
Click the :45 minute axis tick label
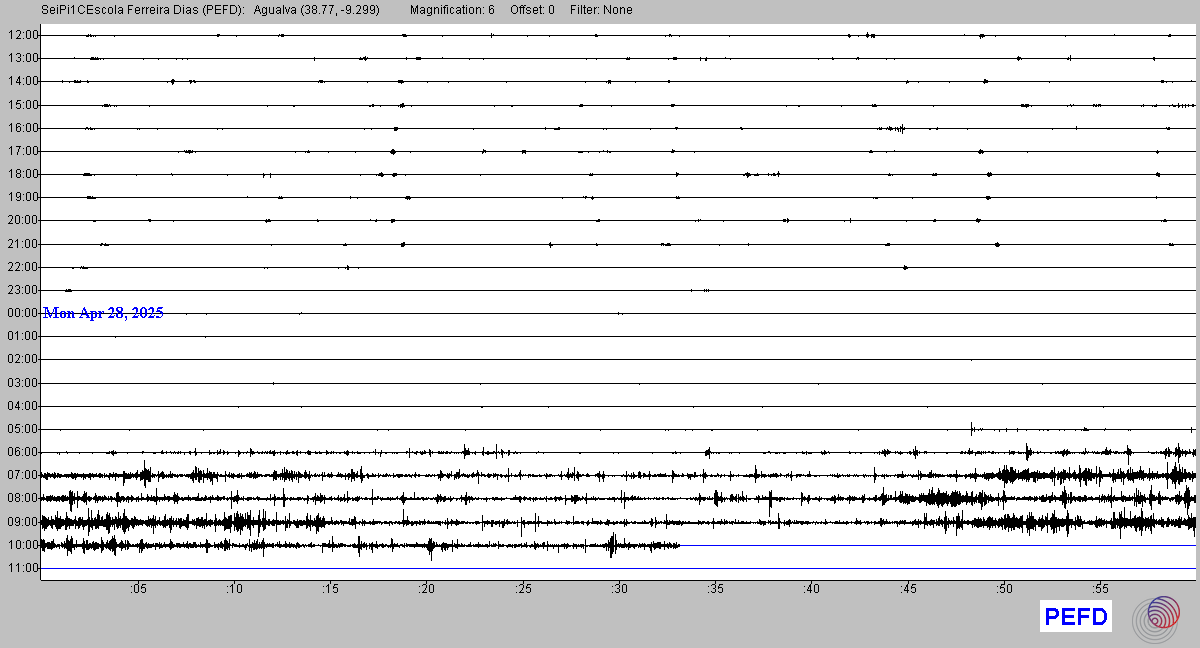click(907, 588)
